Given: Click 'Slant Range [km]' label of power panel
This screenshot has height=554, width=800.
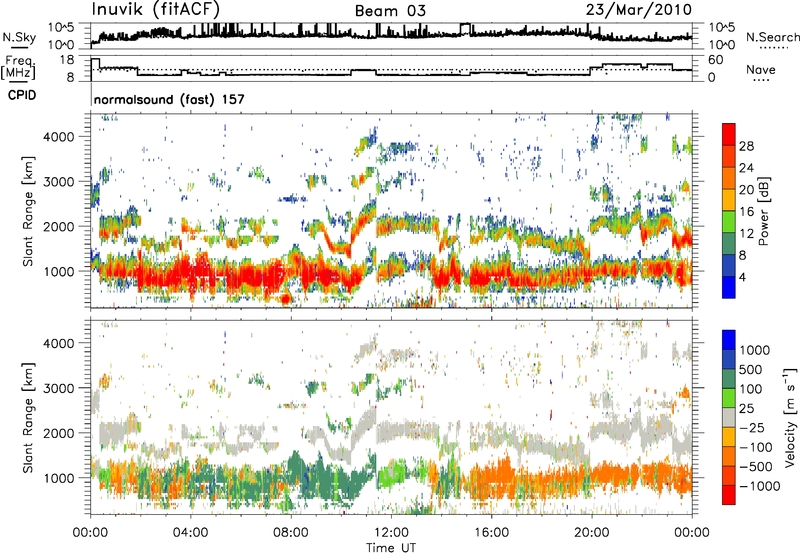Looking at the screenshot, I should coord(28,211).
